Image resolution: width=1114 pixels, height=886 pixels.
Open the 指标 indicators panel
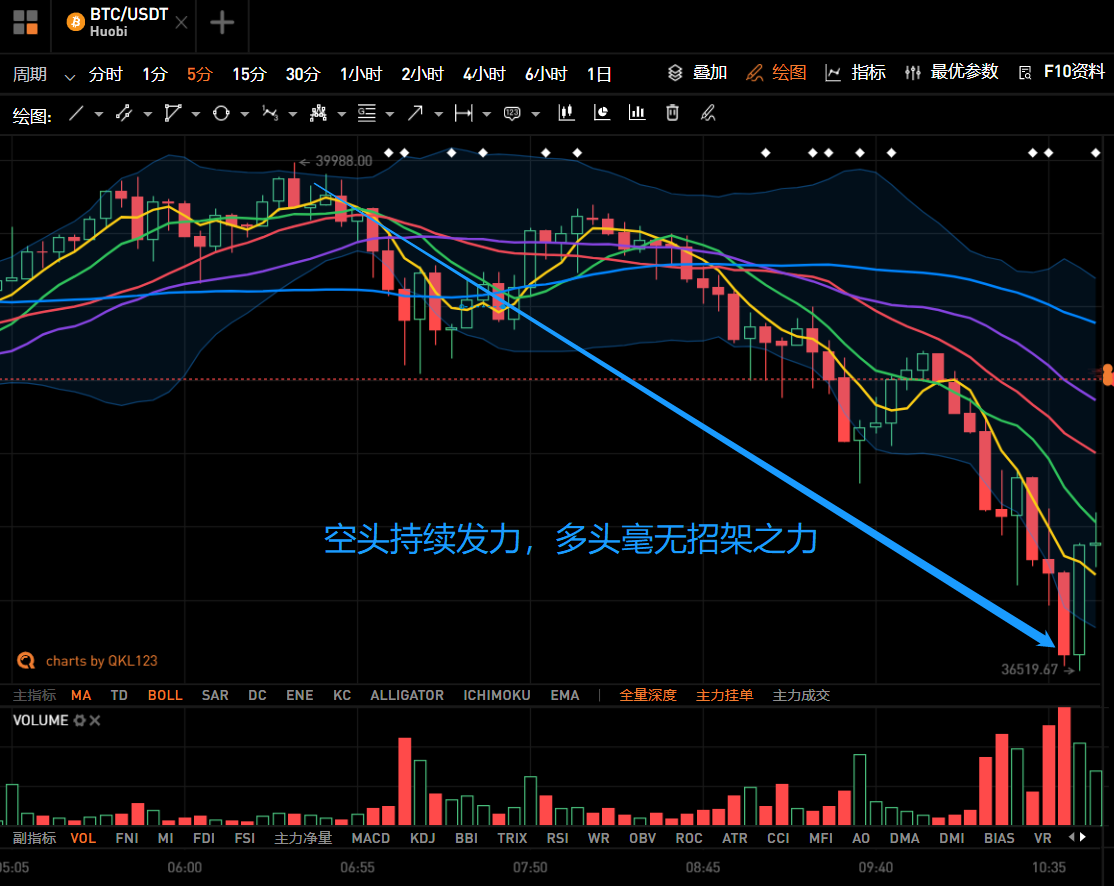[x=855, y=72]
